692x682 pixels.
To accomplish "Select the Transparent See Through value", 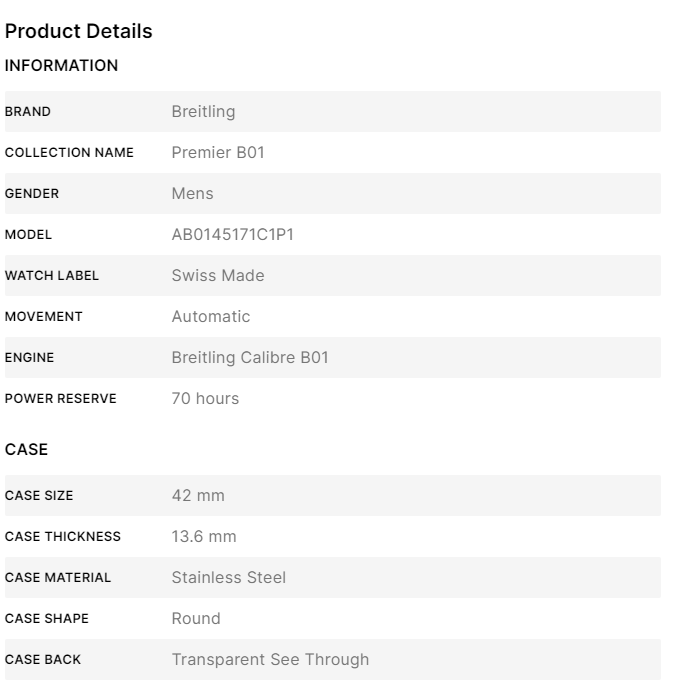I will (x=270, y=660).
